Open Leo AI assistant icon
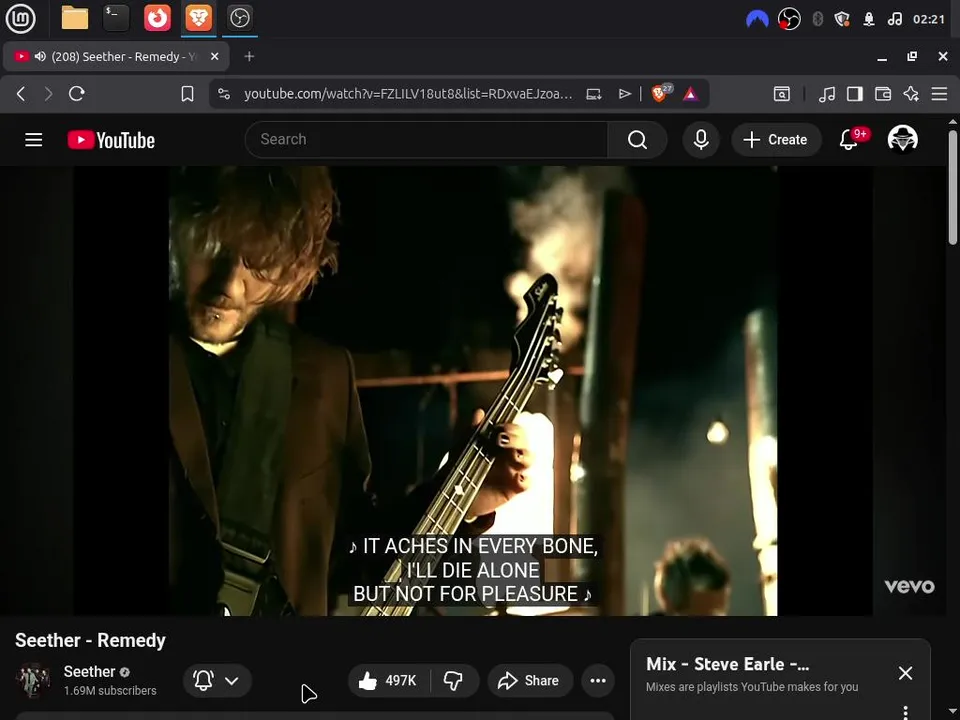960x720 pixels. coord(911,94)
